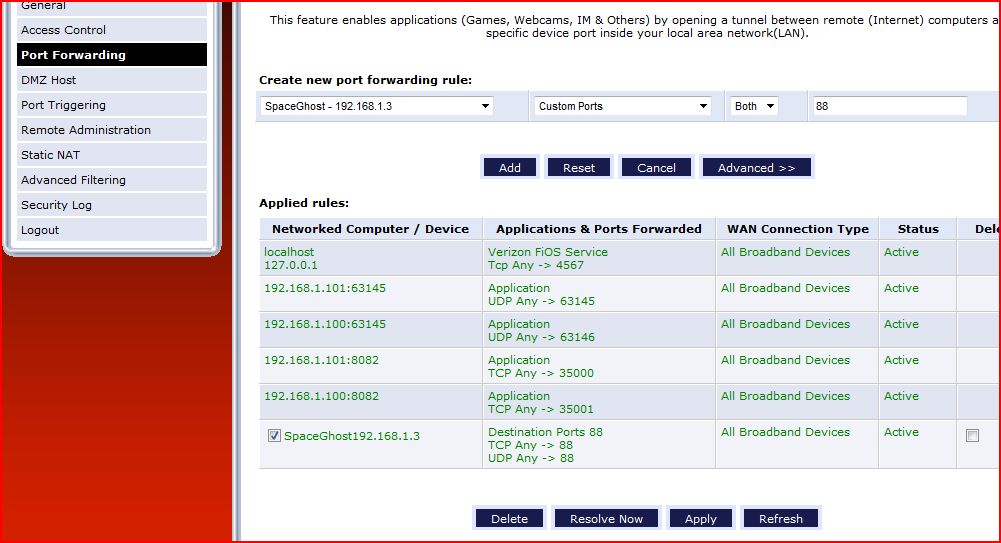Click the Status column header
This screenshot has width=1001, height=543.
coord(918,229)
